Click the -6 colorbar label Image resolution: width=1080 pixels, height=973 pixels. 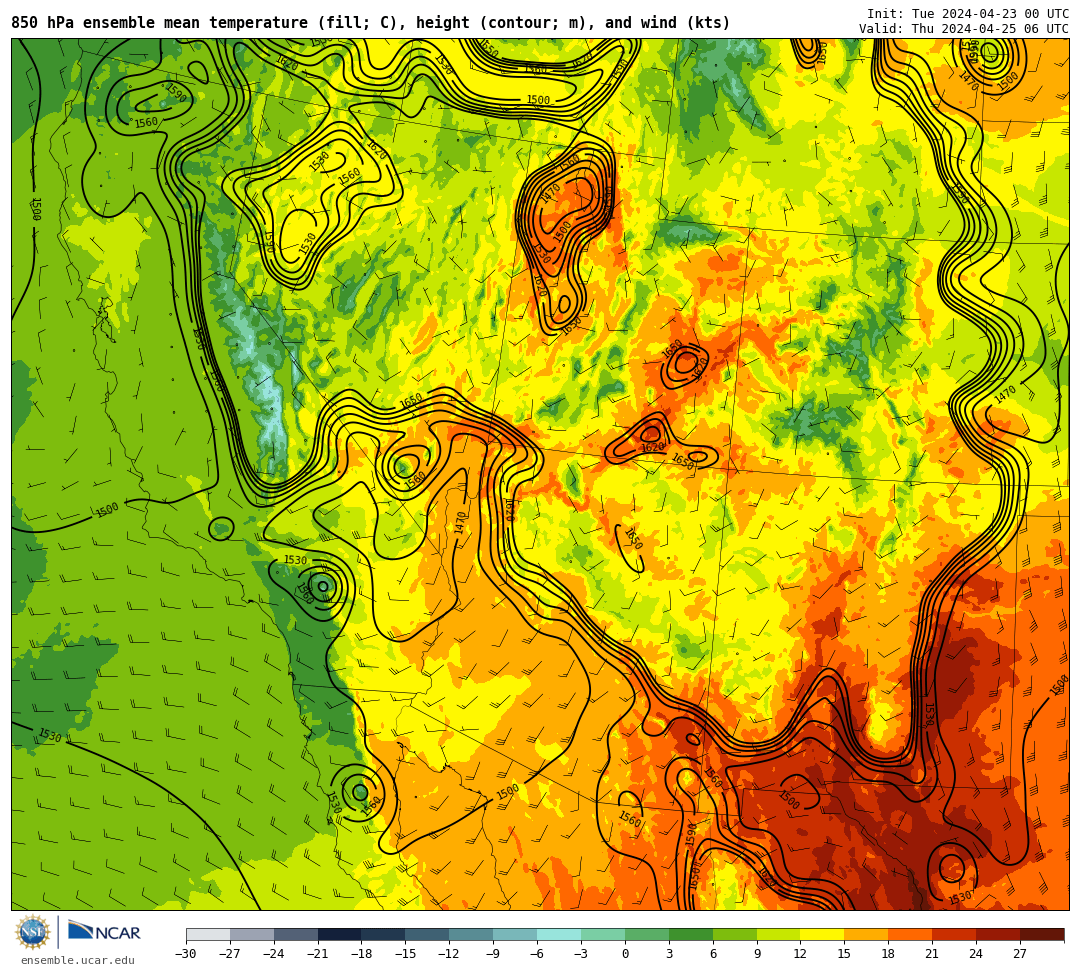pyautogui.click(x=537, y=954)
